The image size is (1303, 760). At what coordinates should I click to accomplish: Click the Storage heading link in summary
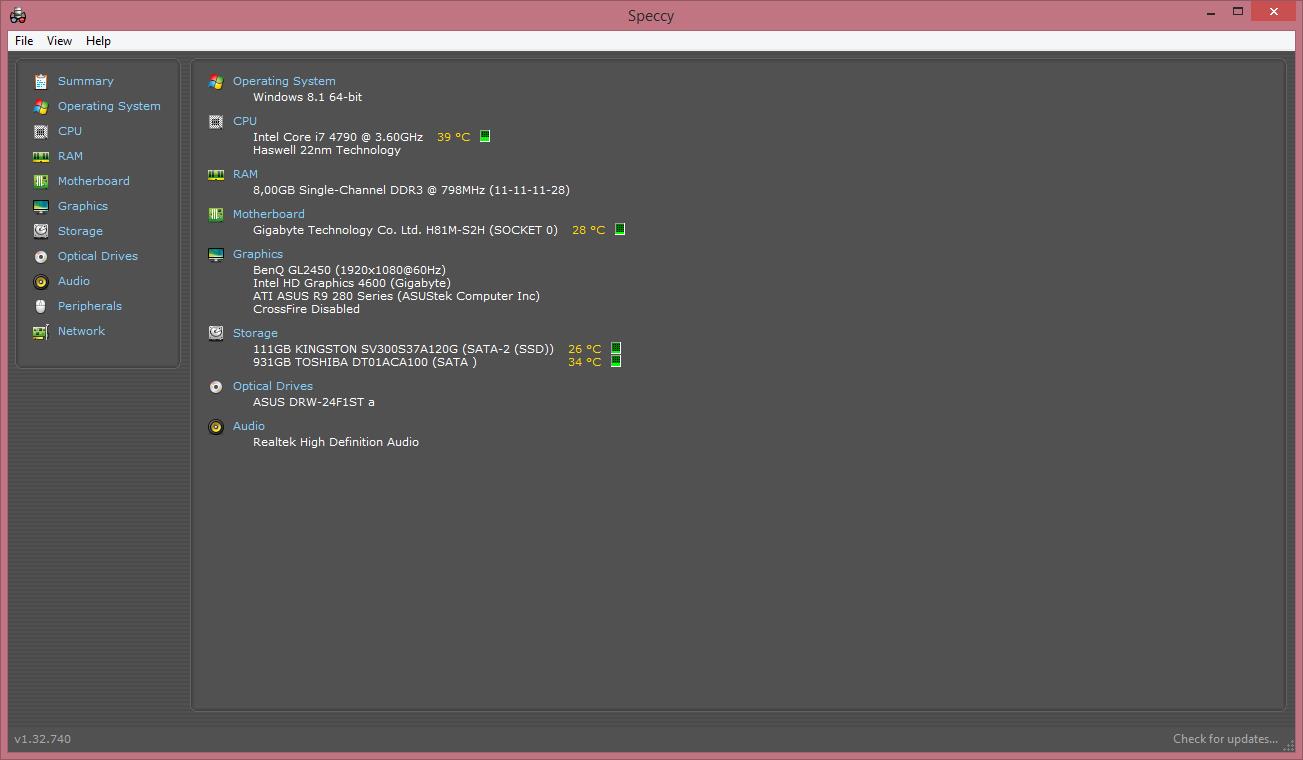coord(255,333)
